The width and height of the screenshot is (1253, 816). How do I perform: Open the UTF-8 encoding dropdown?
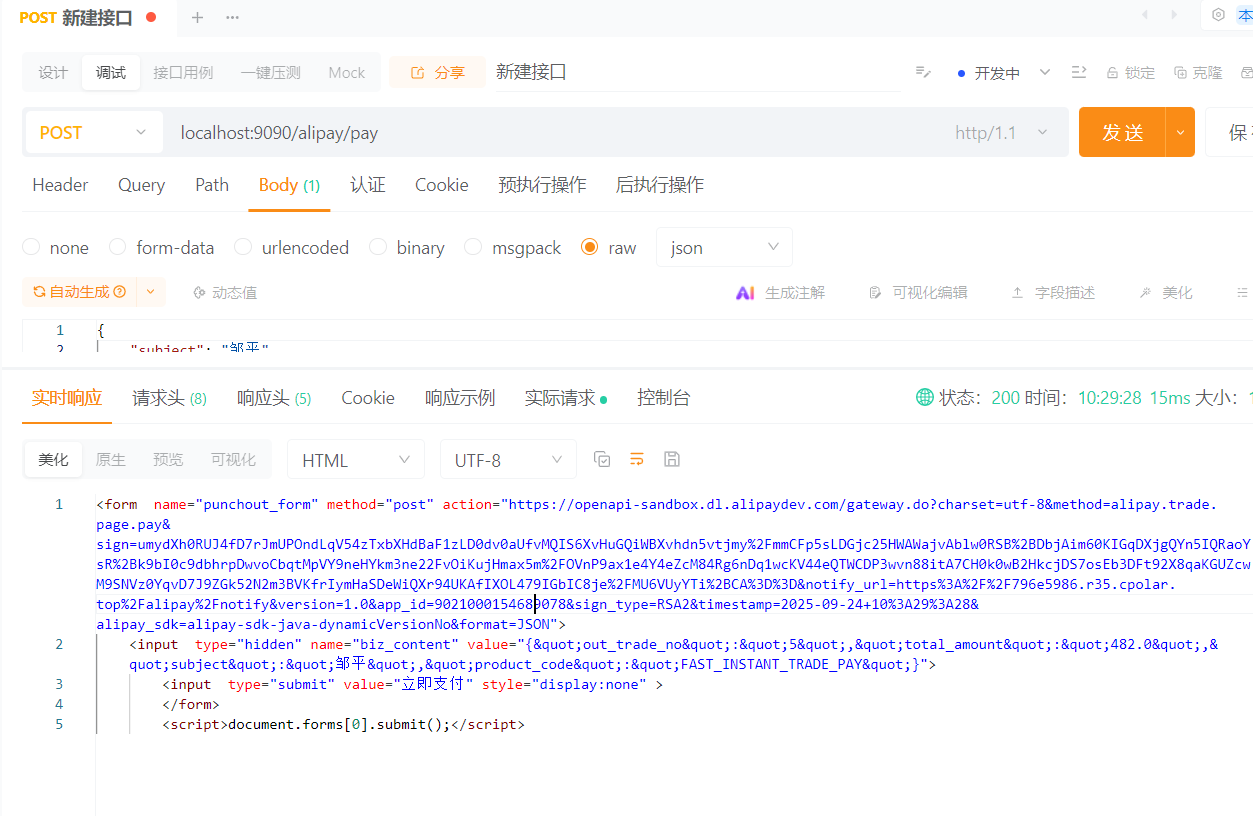click(x=508, y=460)
